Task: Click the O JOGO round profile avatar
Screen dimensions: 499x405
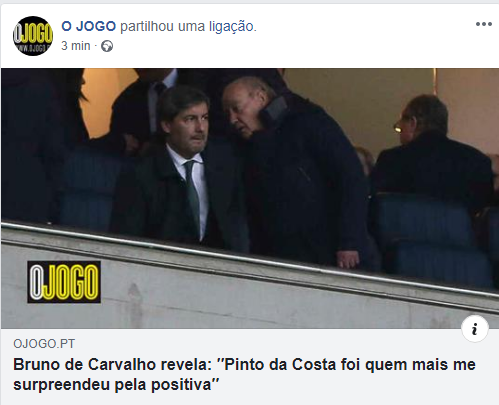Action: (x=33, y=36)
